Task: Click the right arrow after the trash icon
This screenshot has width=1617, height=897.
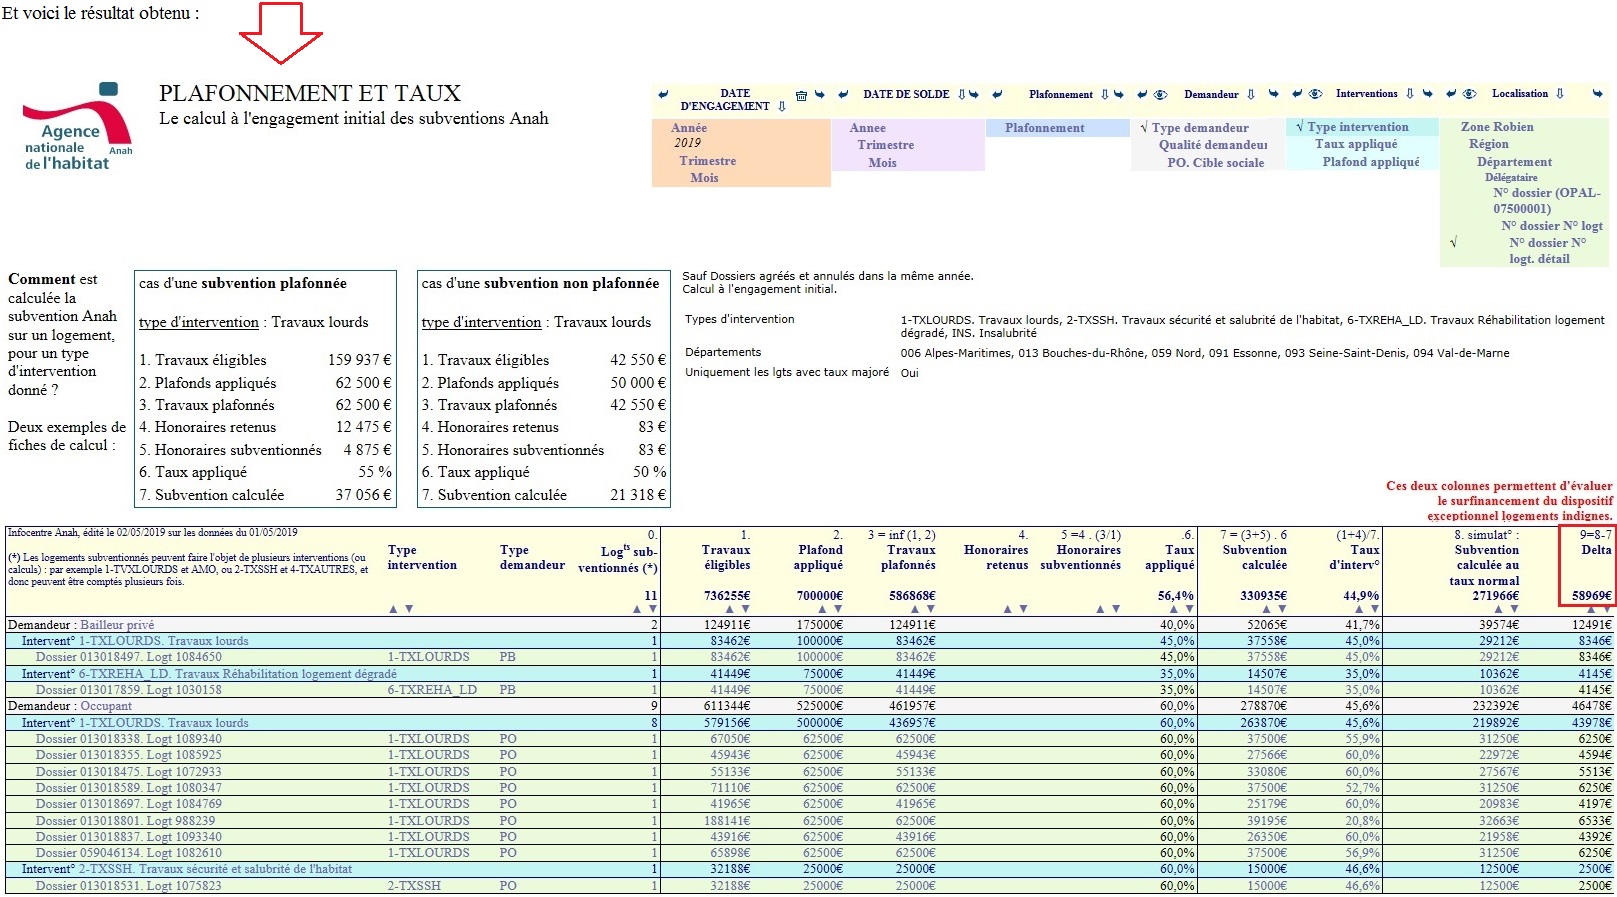Action: tap(820, 94)
